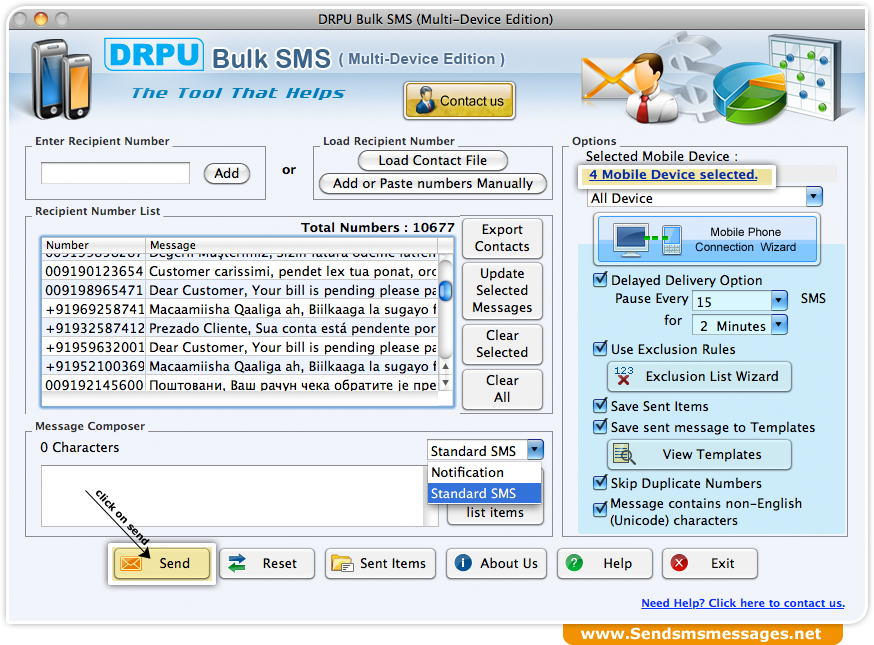Click the Customer carissimi message cell
Viewport: 874px width, 645px height.
coord(293,271)
